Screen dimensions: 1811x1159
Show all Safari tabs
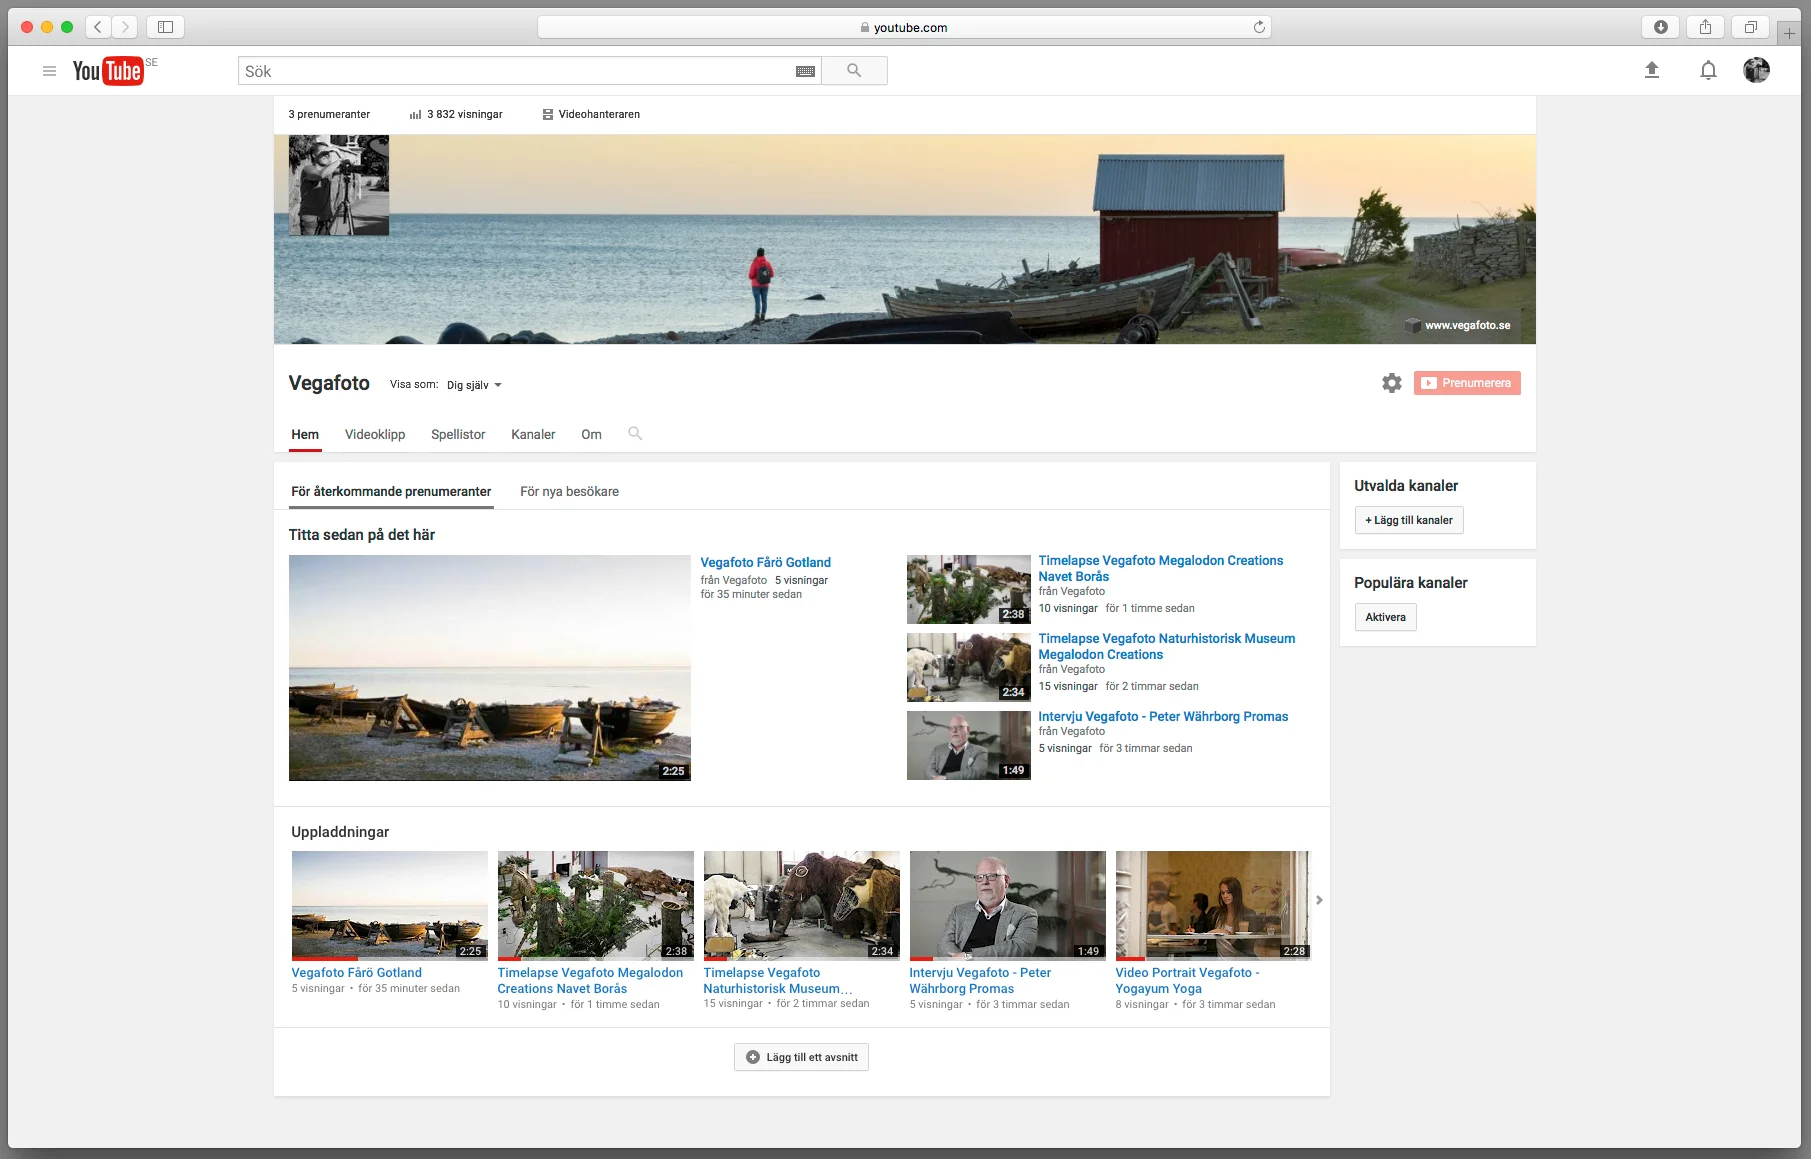tap(1750, 27)
